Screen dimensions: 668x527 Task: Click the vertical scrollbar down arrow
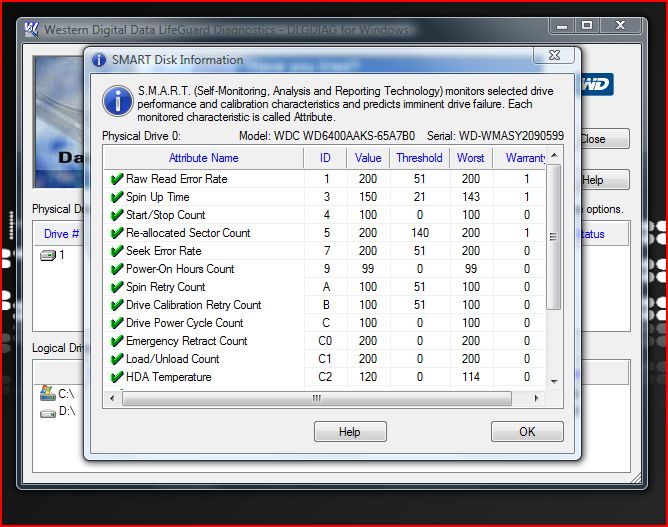[554, 381]
